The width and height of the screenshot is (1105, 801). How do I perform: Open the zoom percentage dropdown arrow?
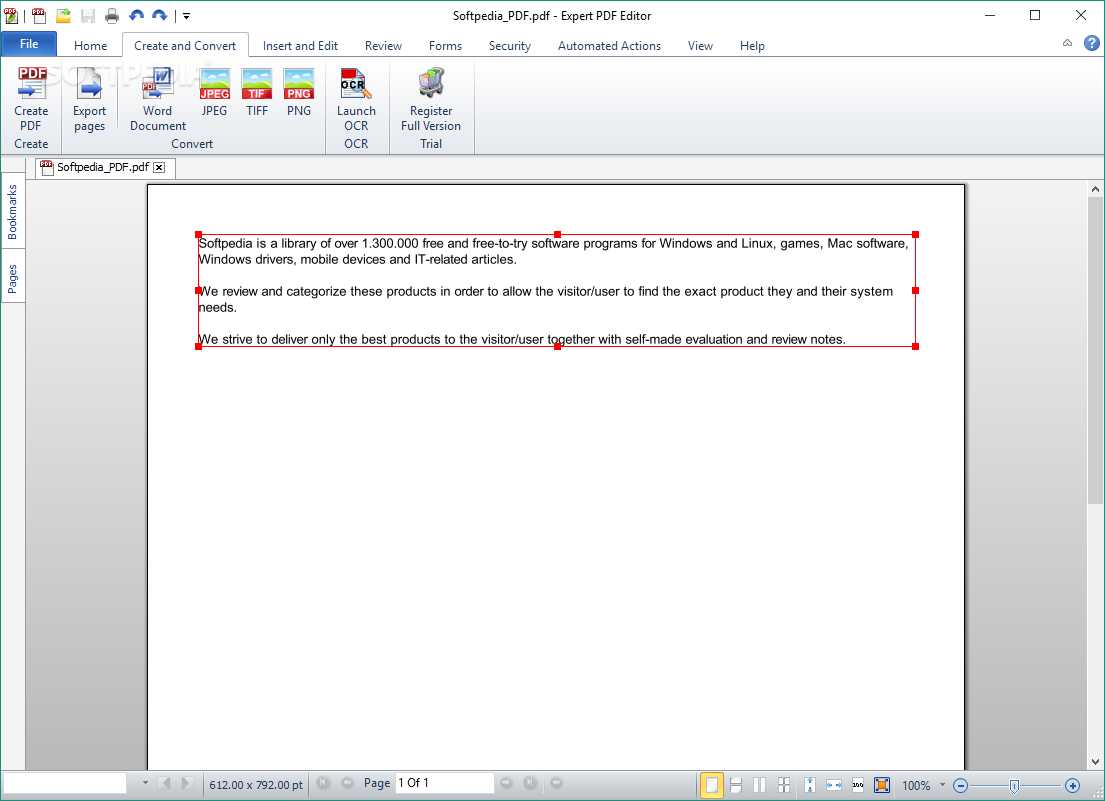[942, 784]
